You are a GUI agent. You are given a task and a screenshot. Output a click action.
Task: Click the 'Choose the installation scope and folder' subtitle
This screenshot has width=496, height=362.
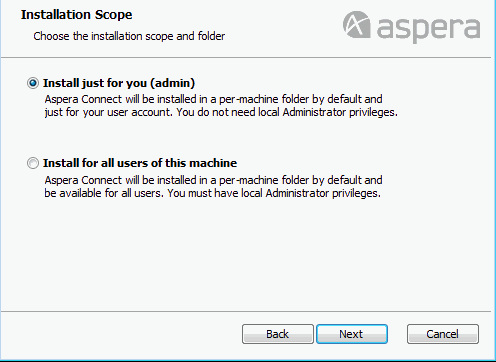pyautogui.click(x=129, y=36)
